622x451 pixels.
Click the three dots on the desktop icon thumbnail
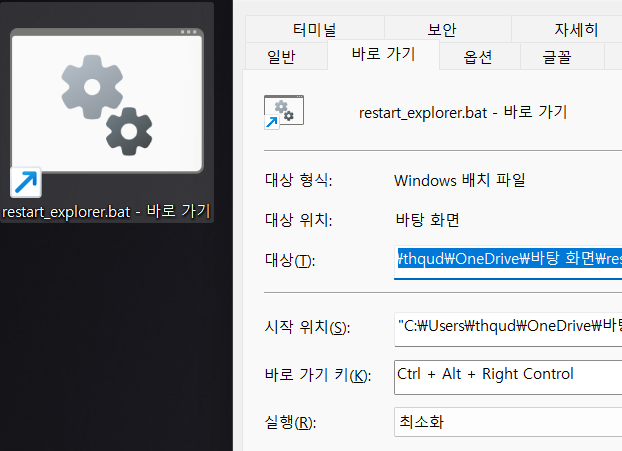coord(190,33)
